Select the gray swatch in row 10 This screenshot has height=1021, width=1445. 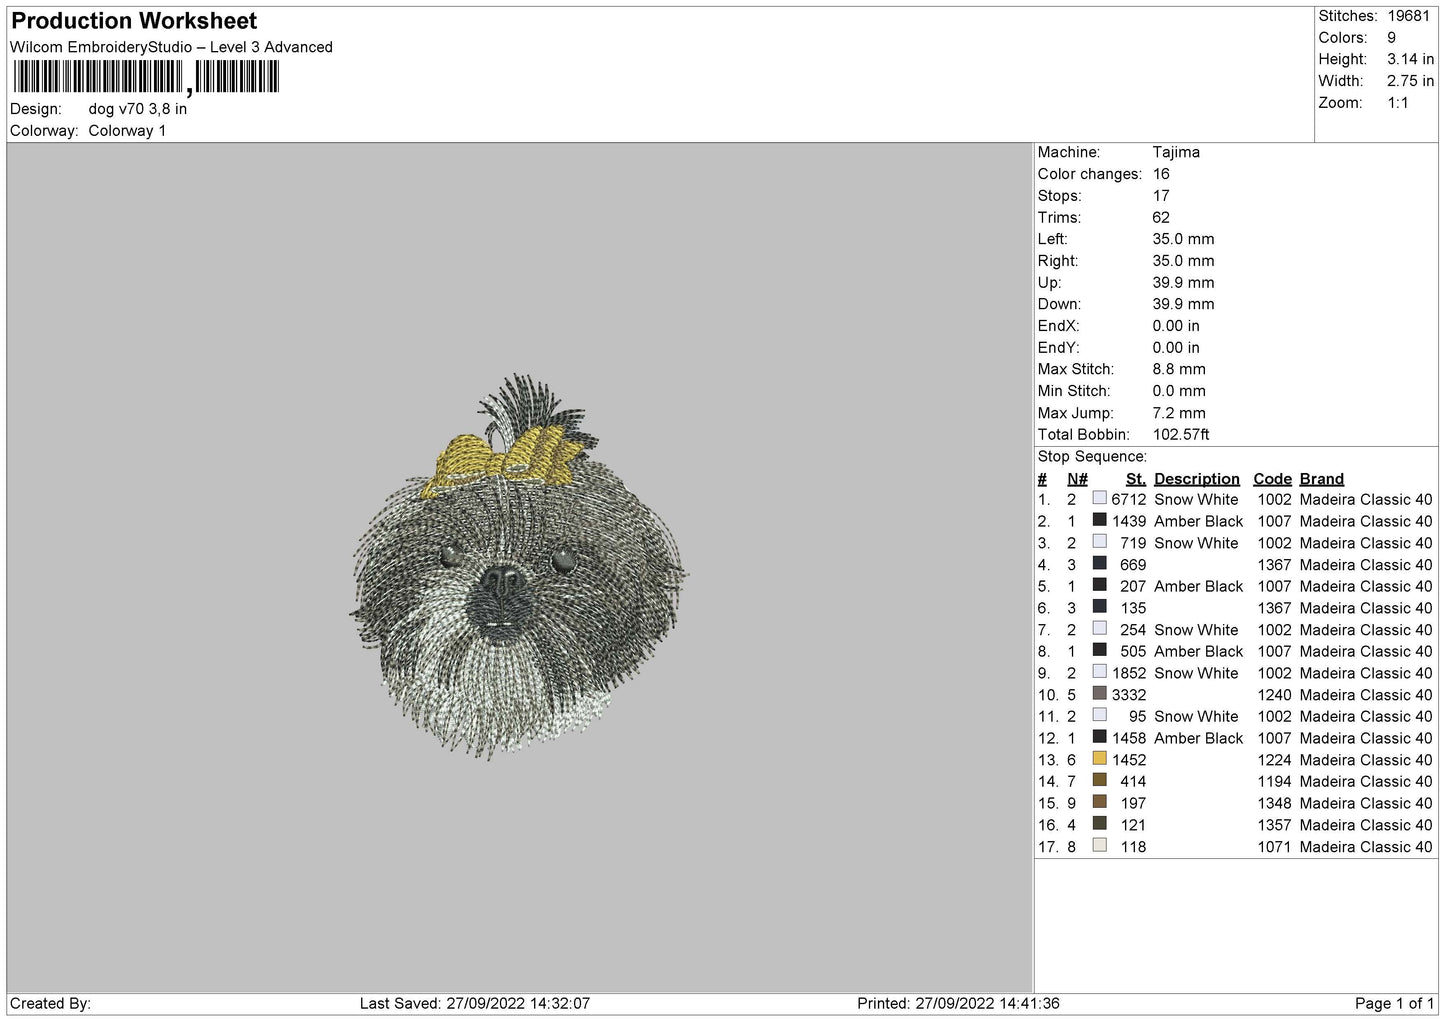pyautogui.click(x=1099, y=694)
